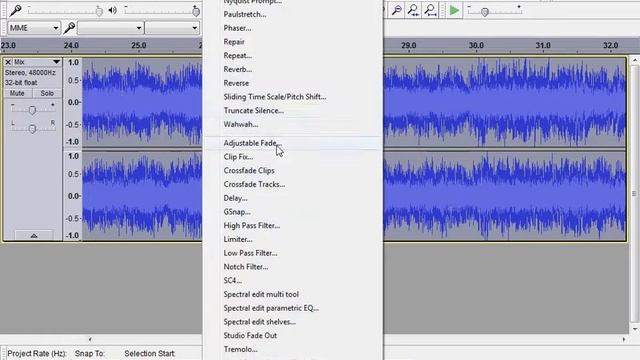Click the green Play-at-speed button

tap(454, 10)
